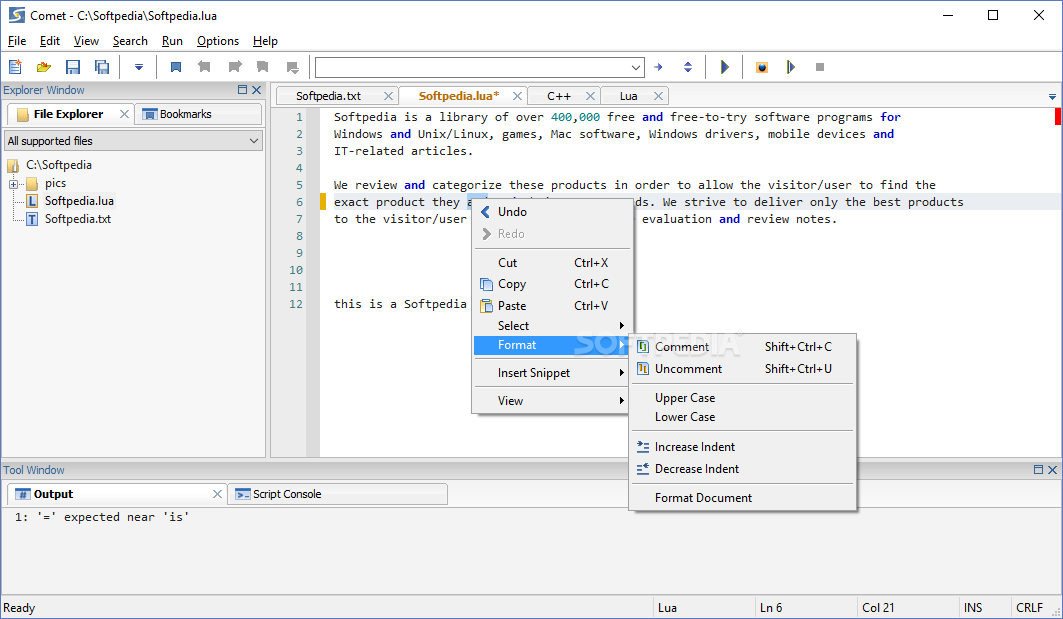Image resolution: width=1063 pixels, height=619 pixels.
Task: Open the File menu
Action: [x=17, y=41]
